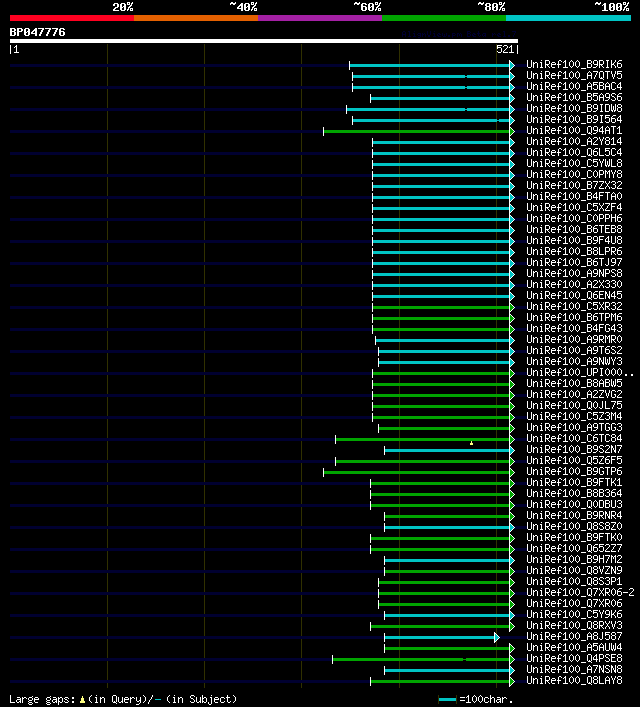Select the UniRef100_B9S2N7 hit label
640x707 pixels.
coord(574,449)
